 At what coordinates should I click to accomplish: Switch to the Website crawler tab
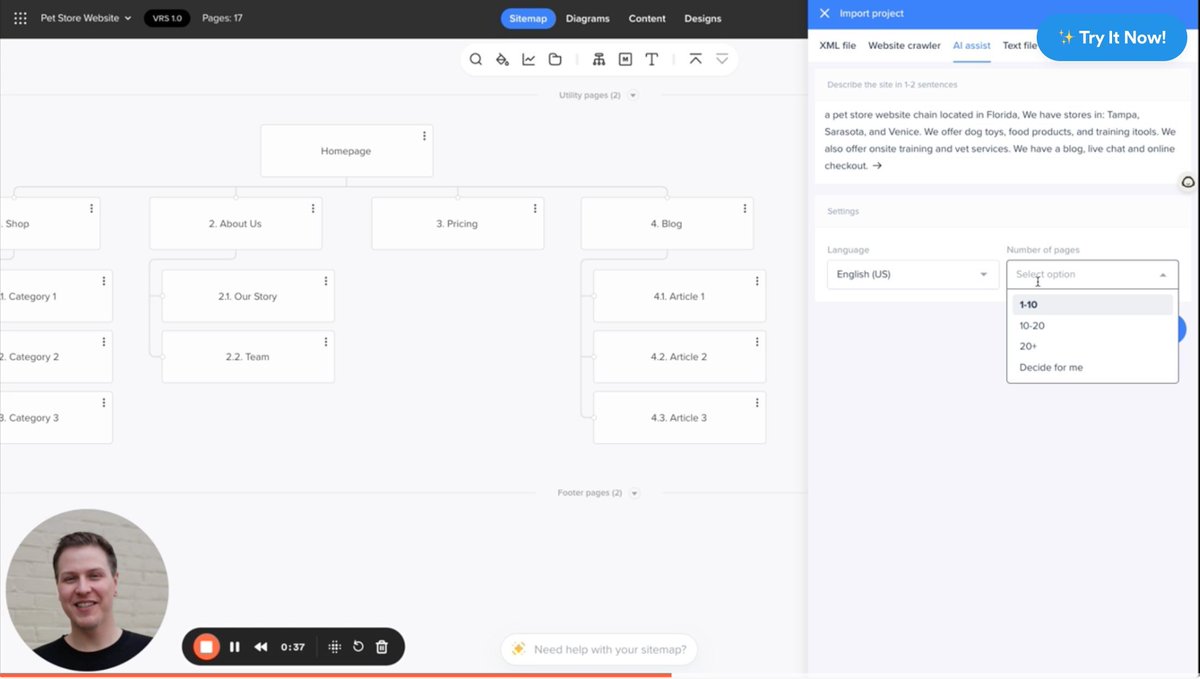coord(904,46)
